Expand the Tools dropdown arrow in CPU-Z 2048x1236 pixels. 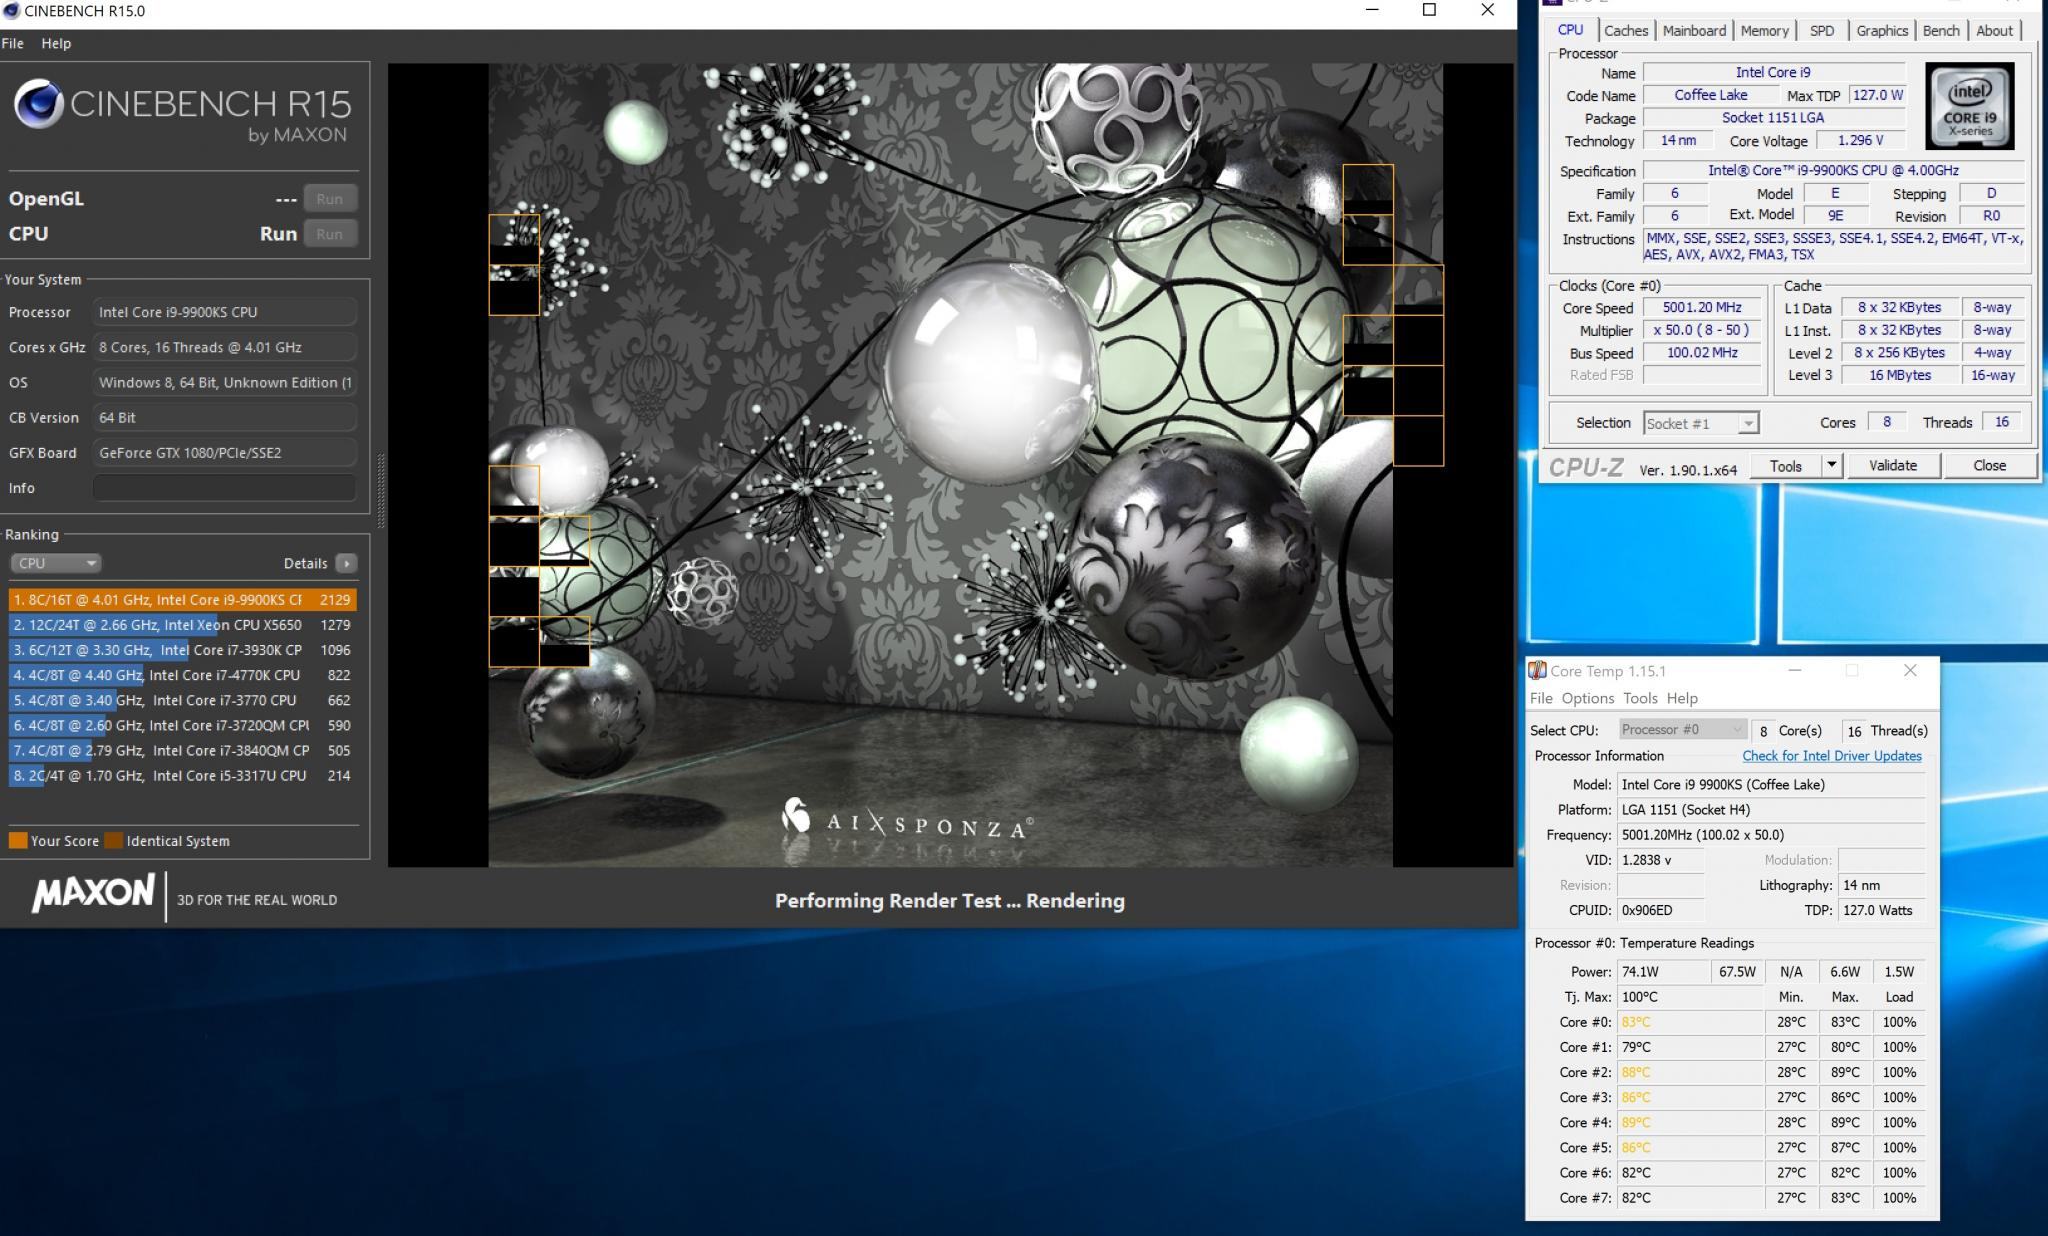[x=1832, y=466]
